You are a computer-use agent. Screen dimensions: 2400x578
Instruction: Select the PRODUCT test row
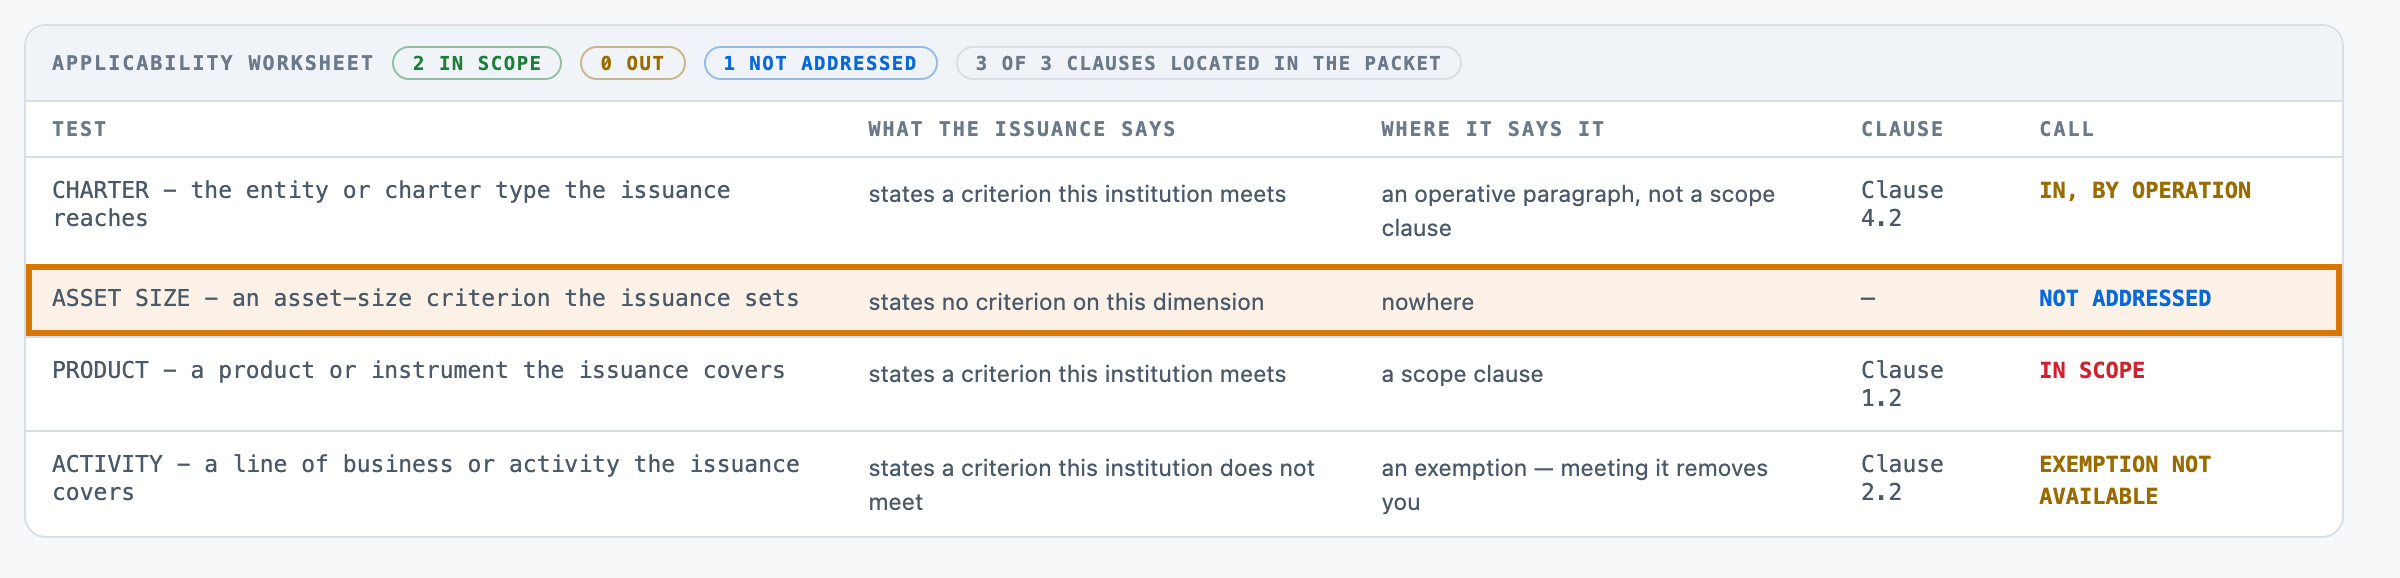pos(1184,384)
